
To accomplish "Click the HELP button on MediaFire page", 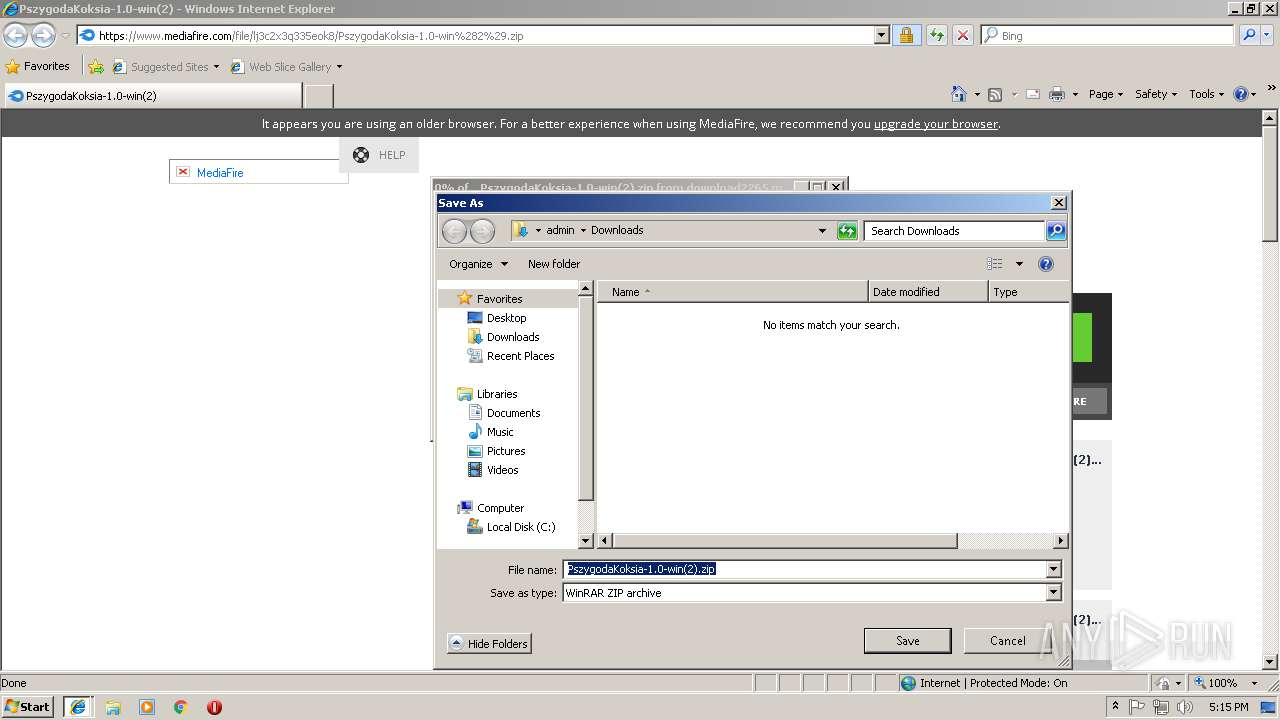I will (x=379, y=155).
